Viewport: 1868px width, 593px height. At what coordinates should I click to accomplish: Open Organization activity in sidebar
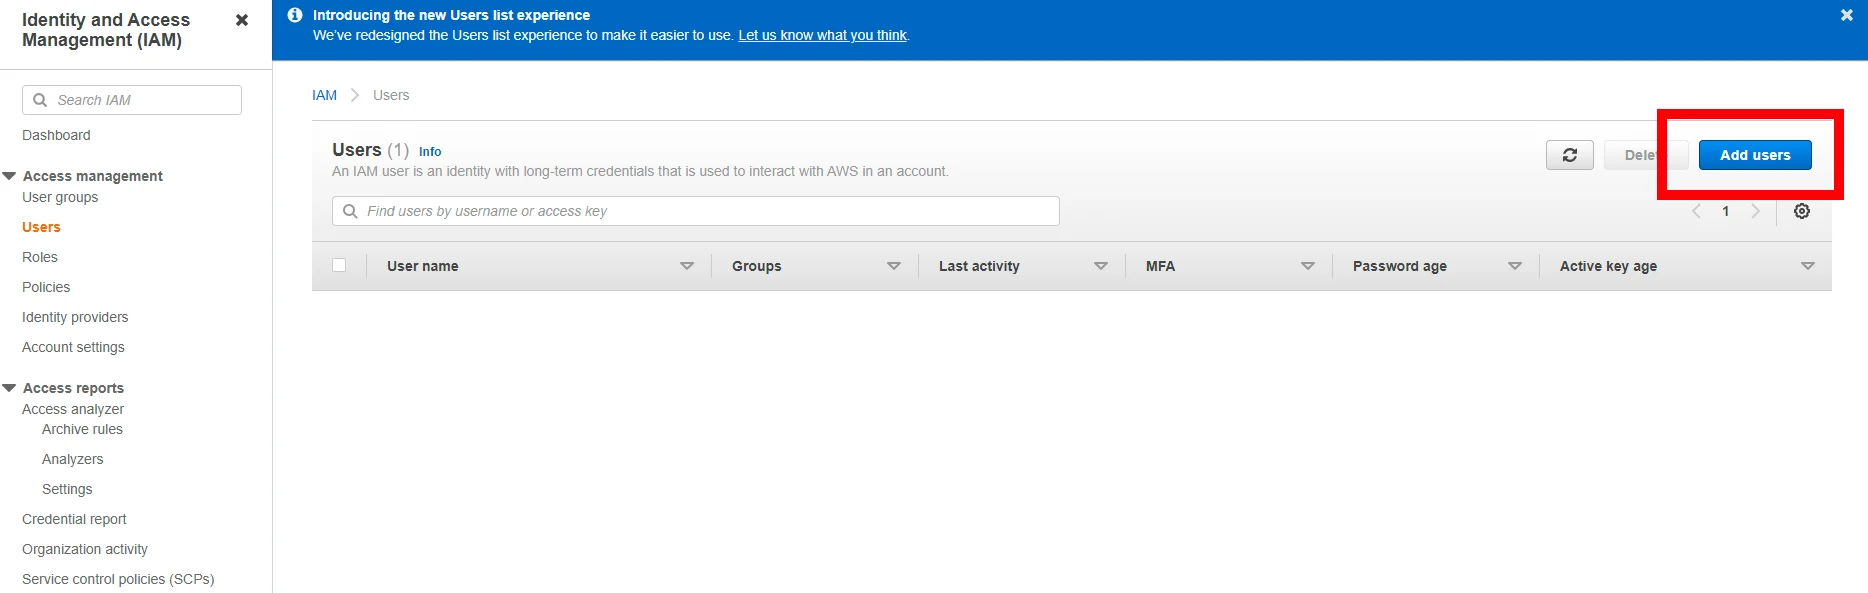tap(85, 549)
